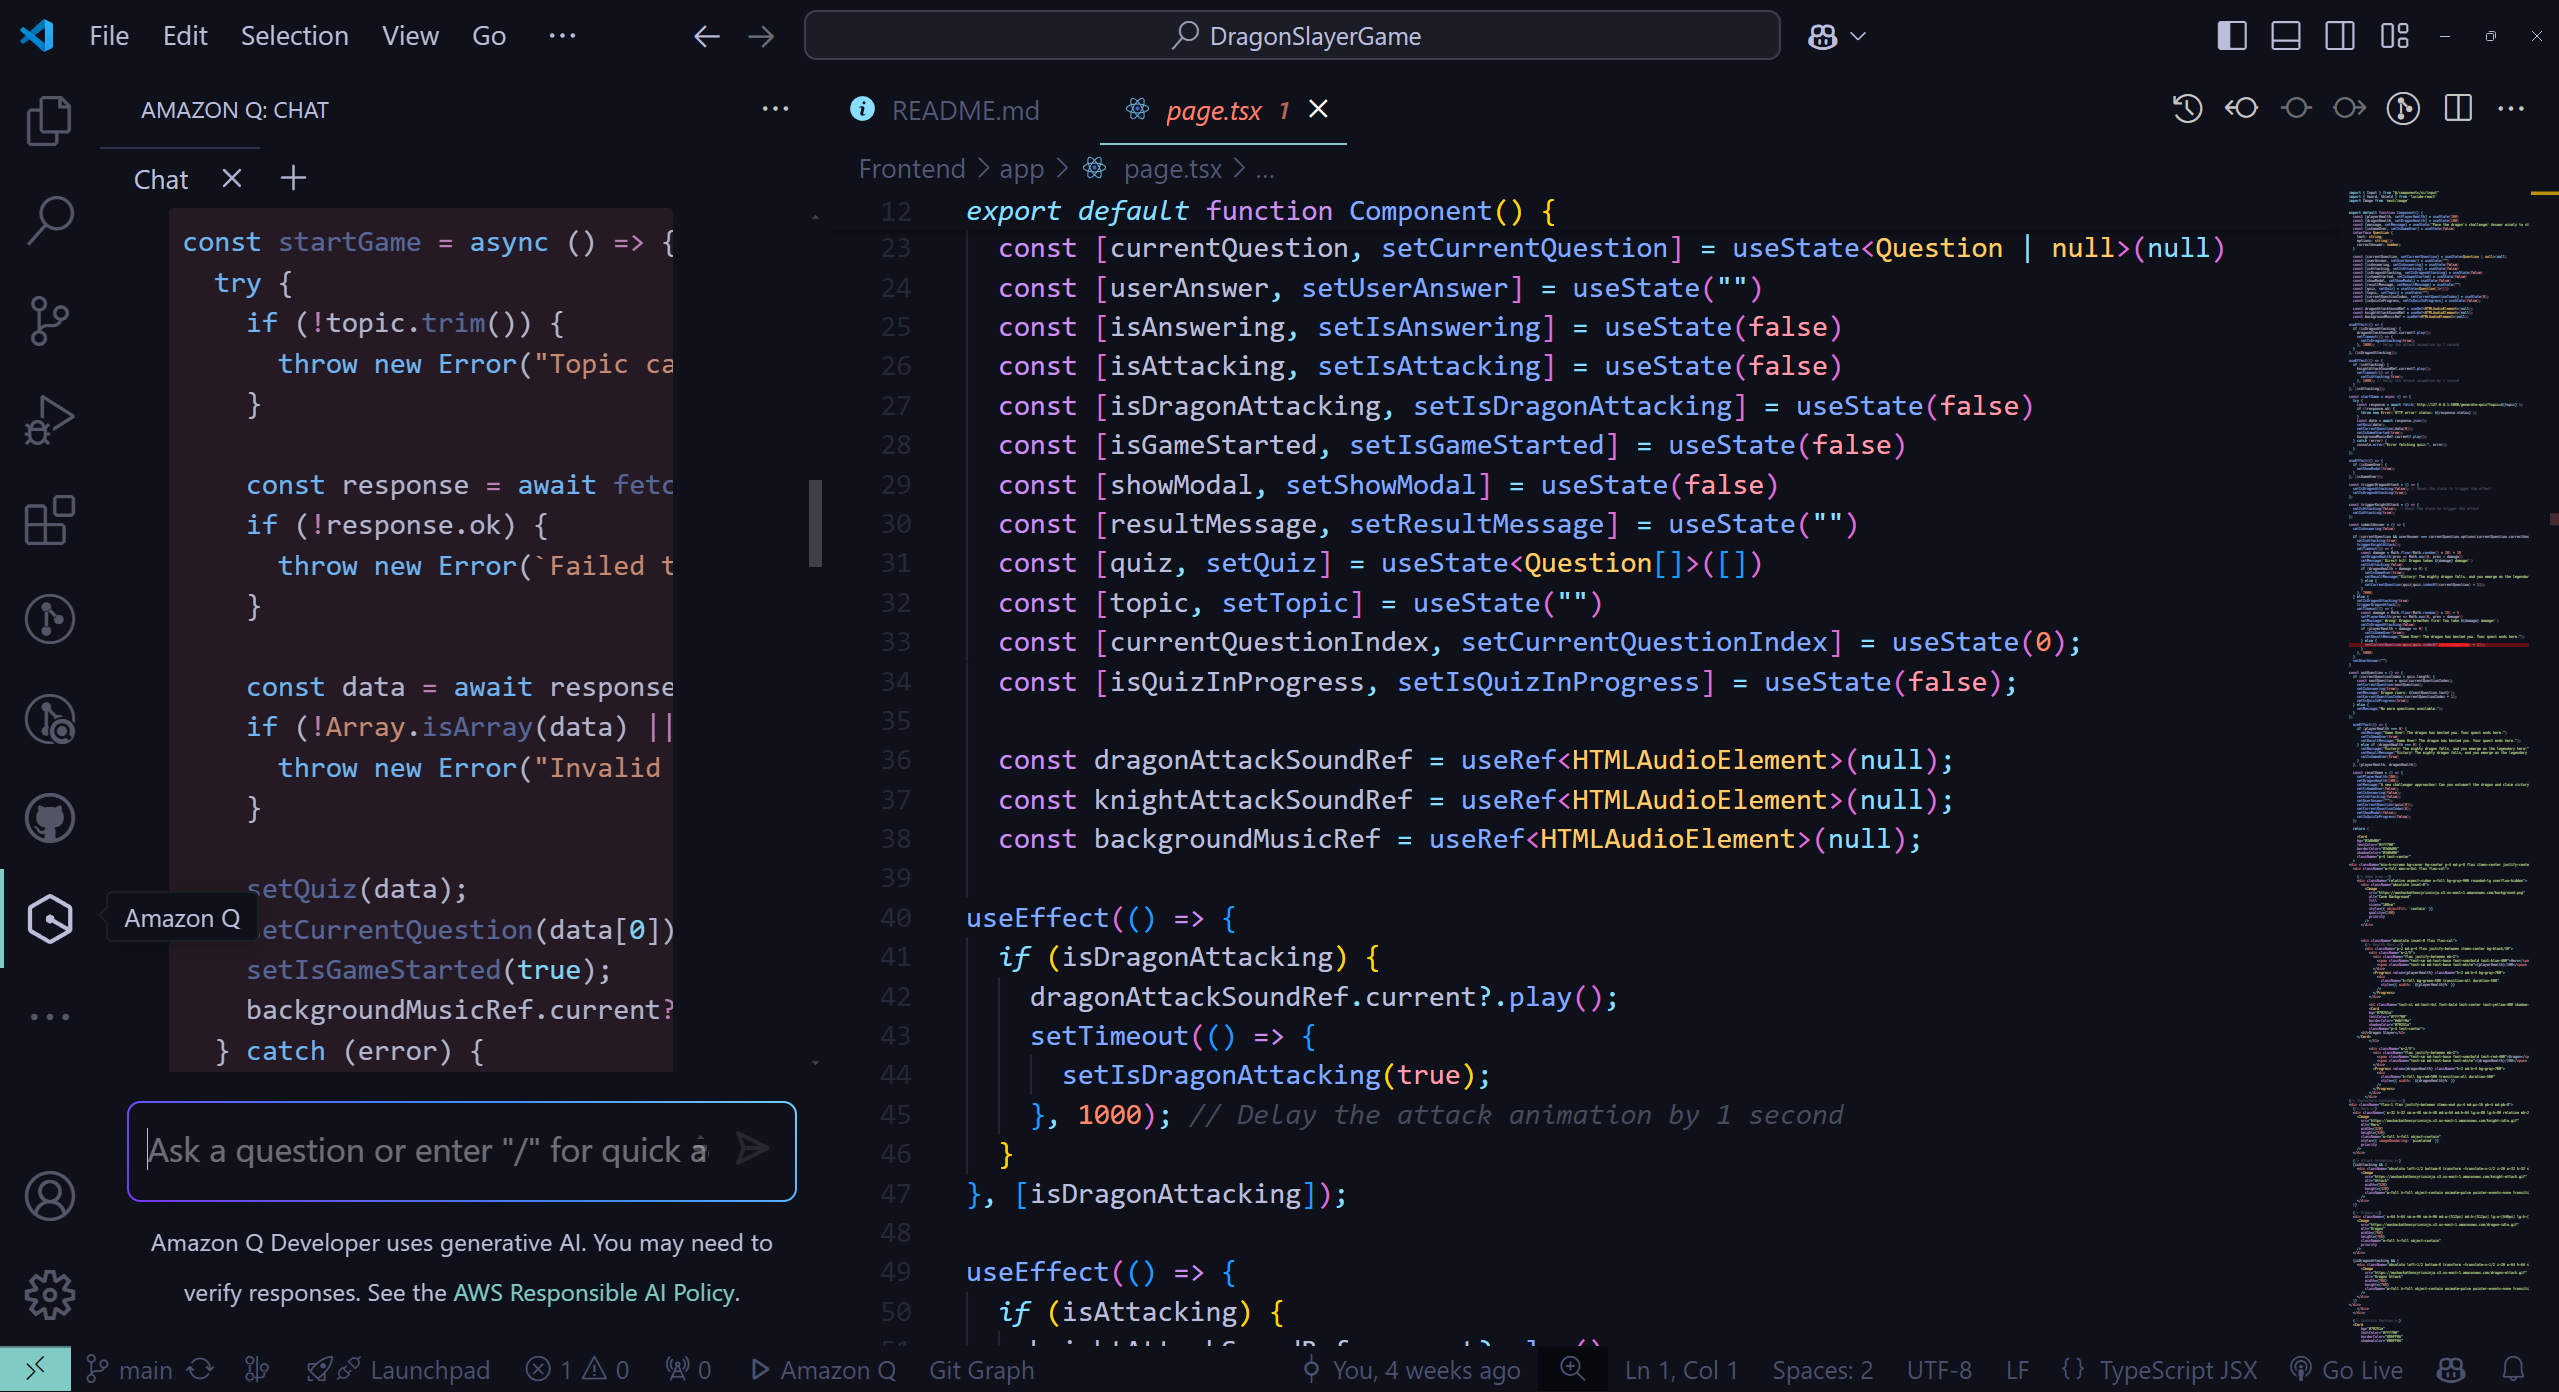Toggle the Secondary Side Bar visibility
The width and height of the screenshot is (2559, 1392).
pos(2339,36)
